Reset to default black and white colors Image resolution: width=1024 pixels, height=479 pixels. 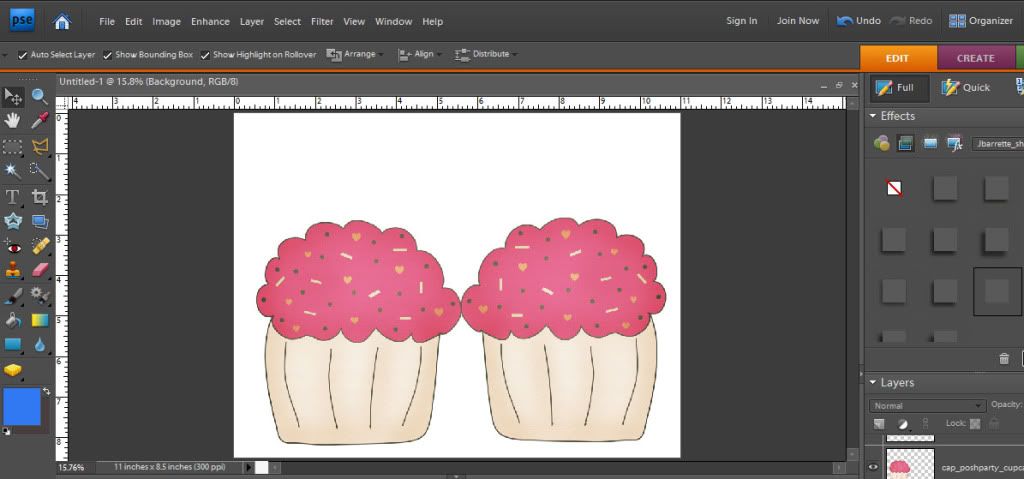click(7, 431)
